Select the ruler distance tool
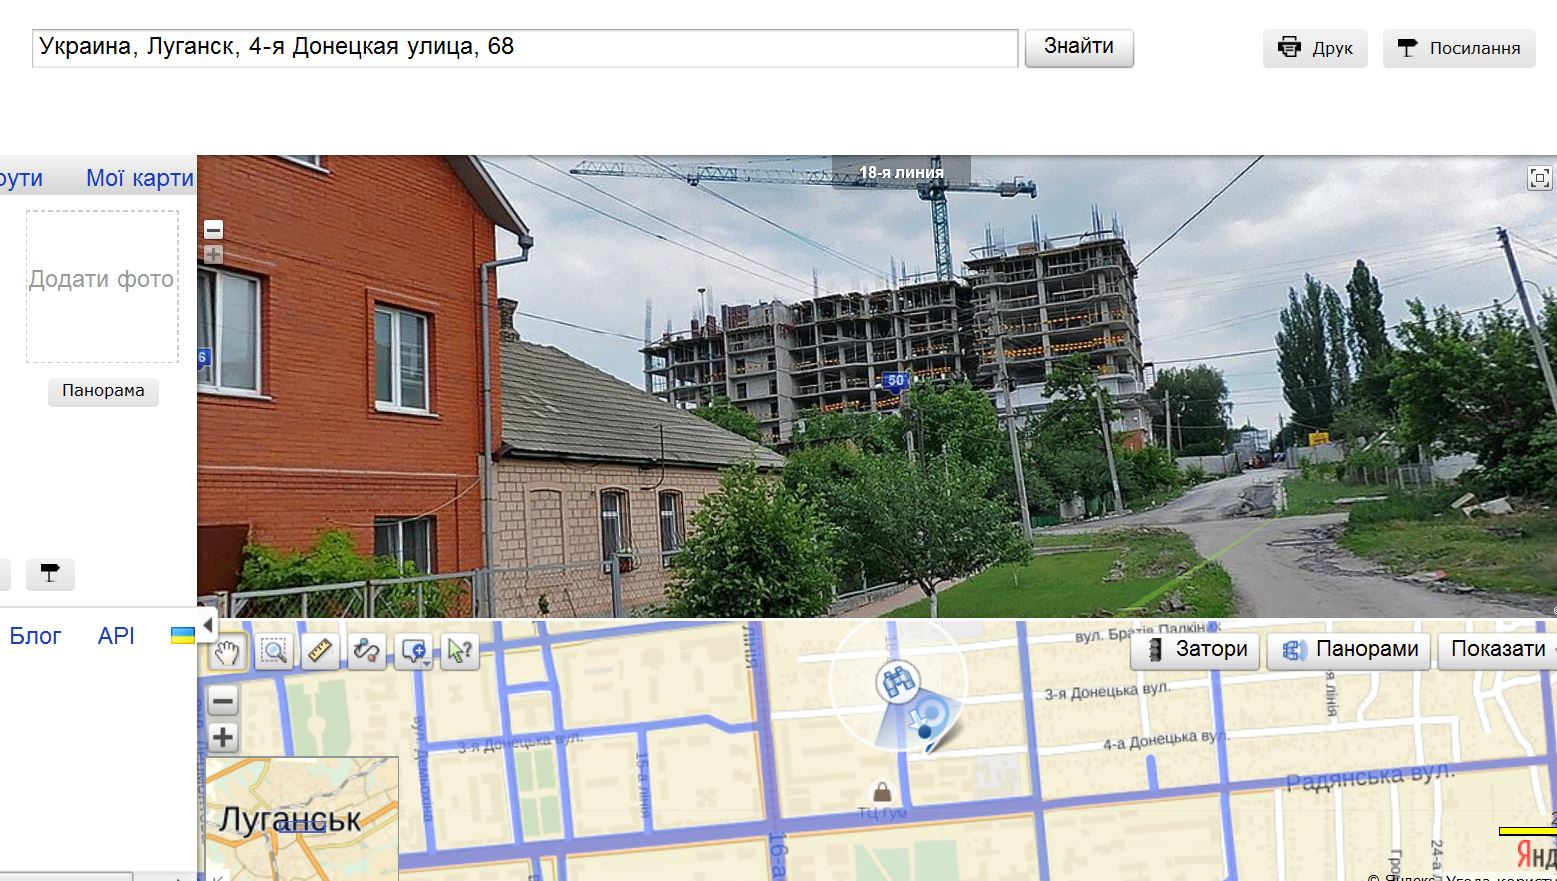Image resolution: width=1557 pixels, height=881 pixels. click(x=320, y=652)
